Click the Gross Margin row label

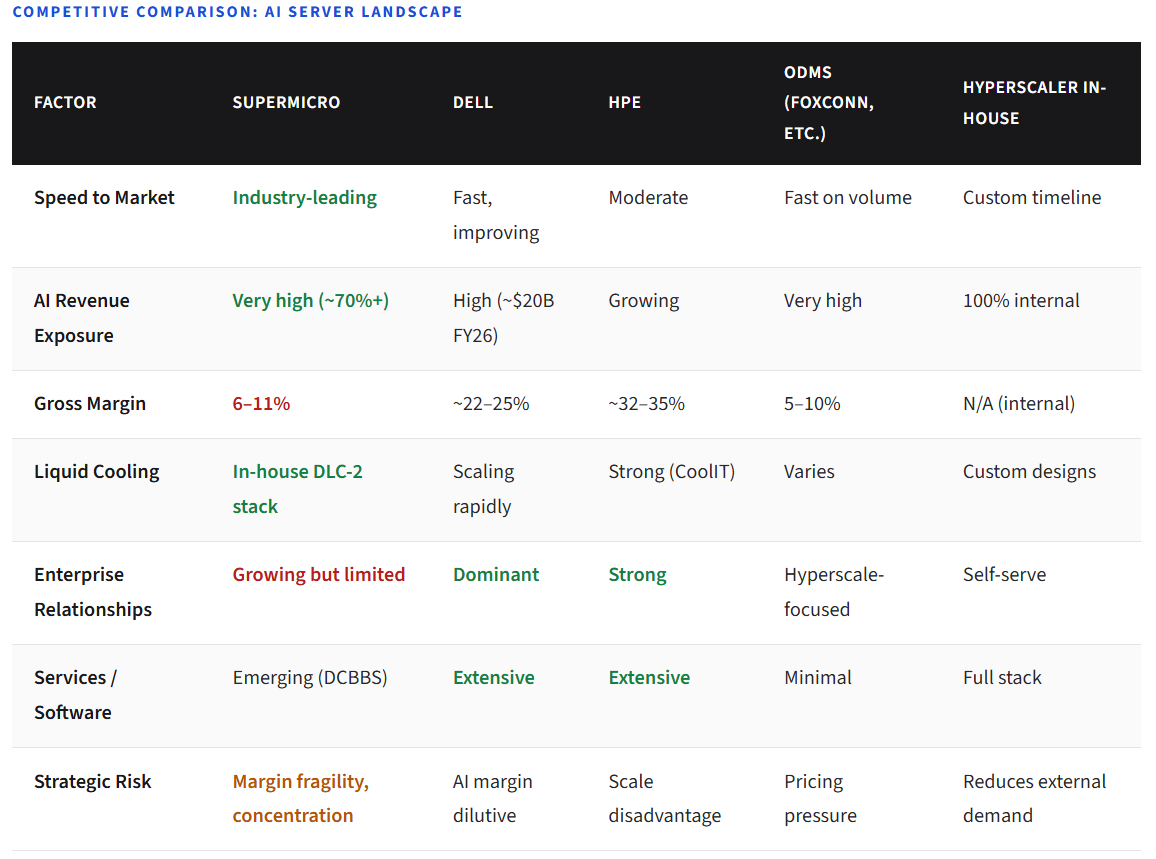point(90,404)
